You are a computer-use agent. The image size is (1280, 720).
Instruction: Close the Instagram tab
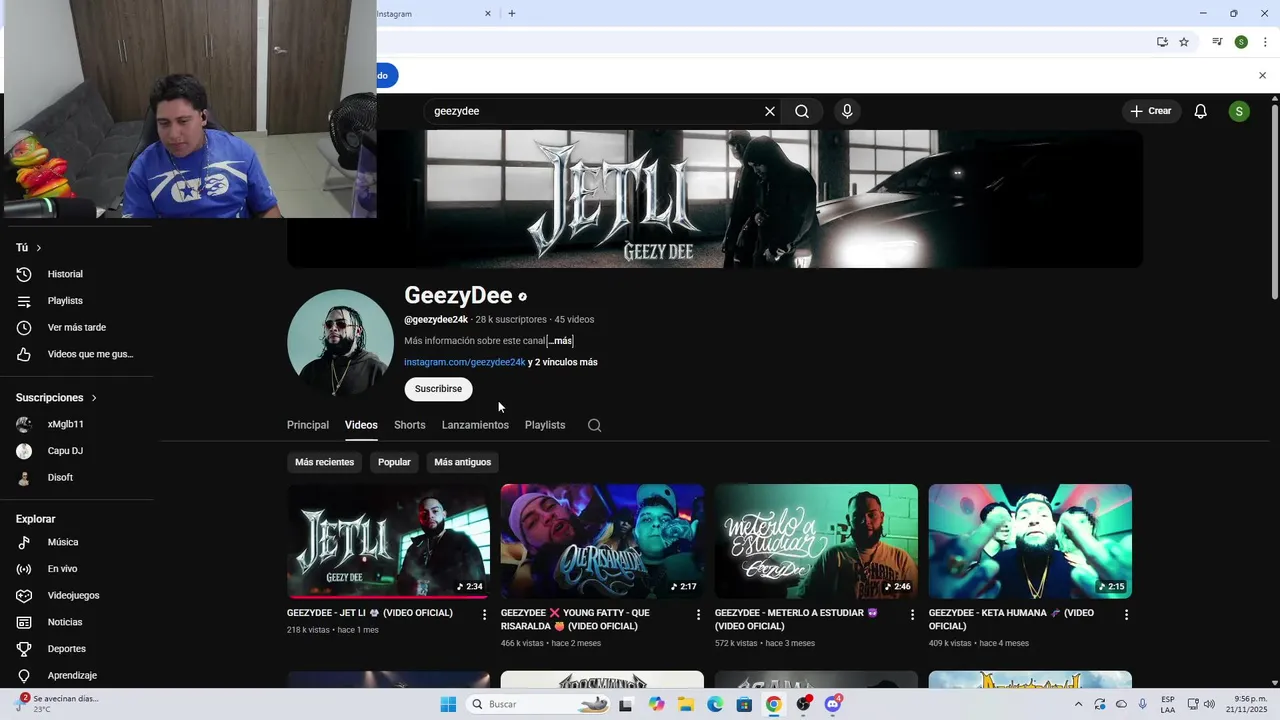pos(488,14)
